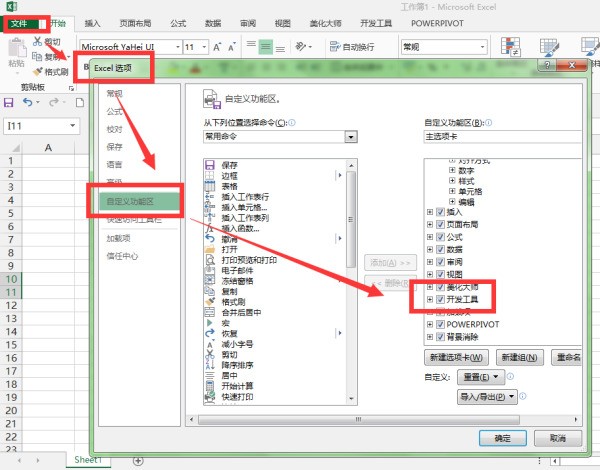Click the 添加 >> button

(390, 263)
